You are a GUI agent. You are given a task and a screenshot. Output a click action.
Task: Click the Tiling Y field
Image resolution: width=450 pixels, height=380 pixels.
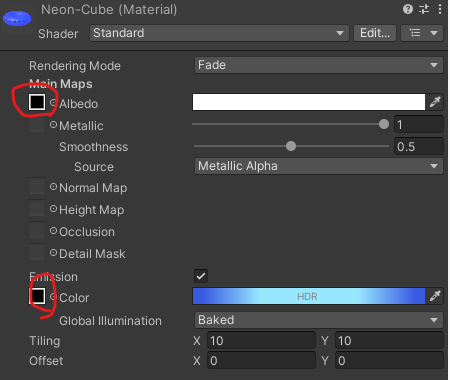coord(389,340)
